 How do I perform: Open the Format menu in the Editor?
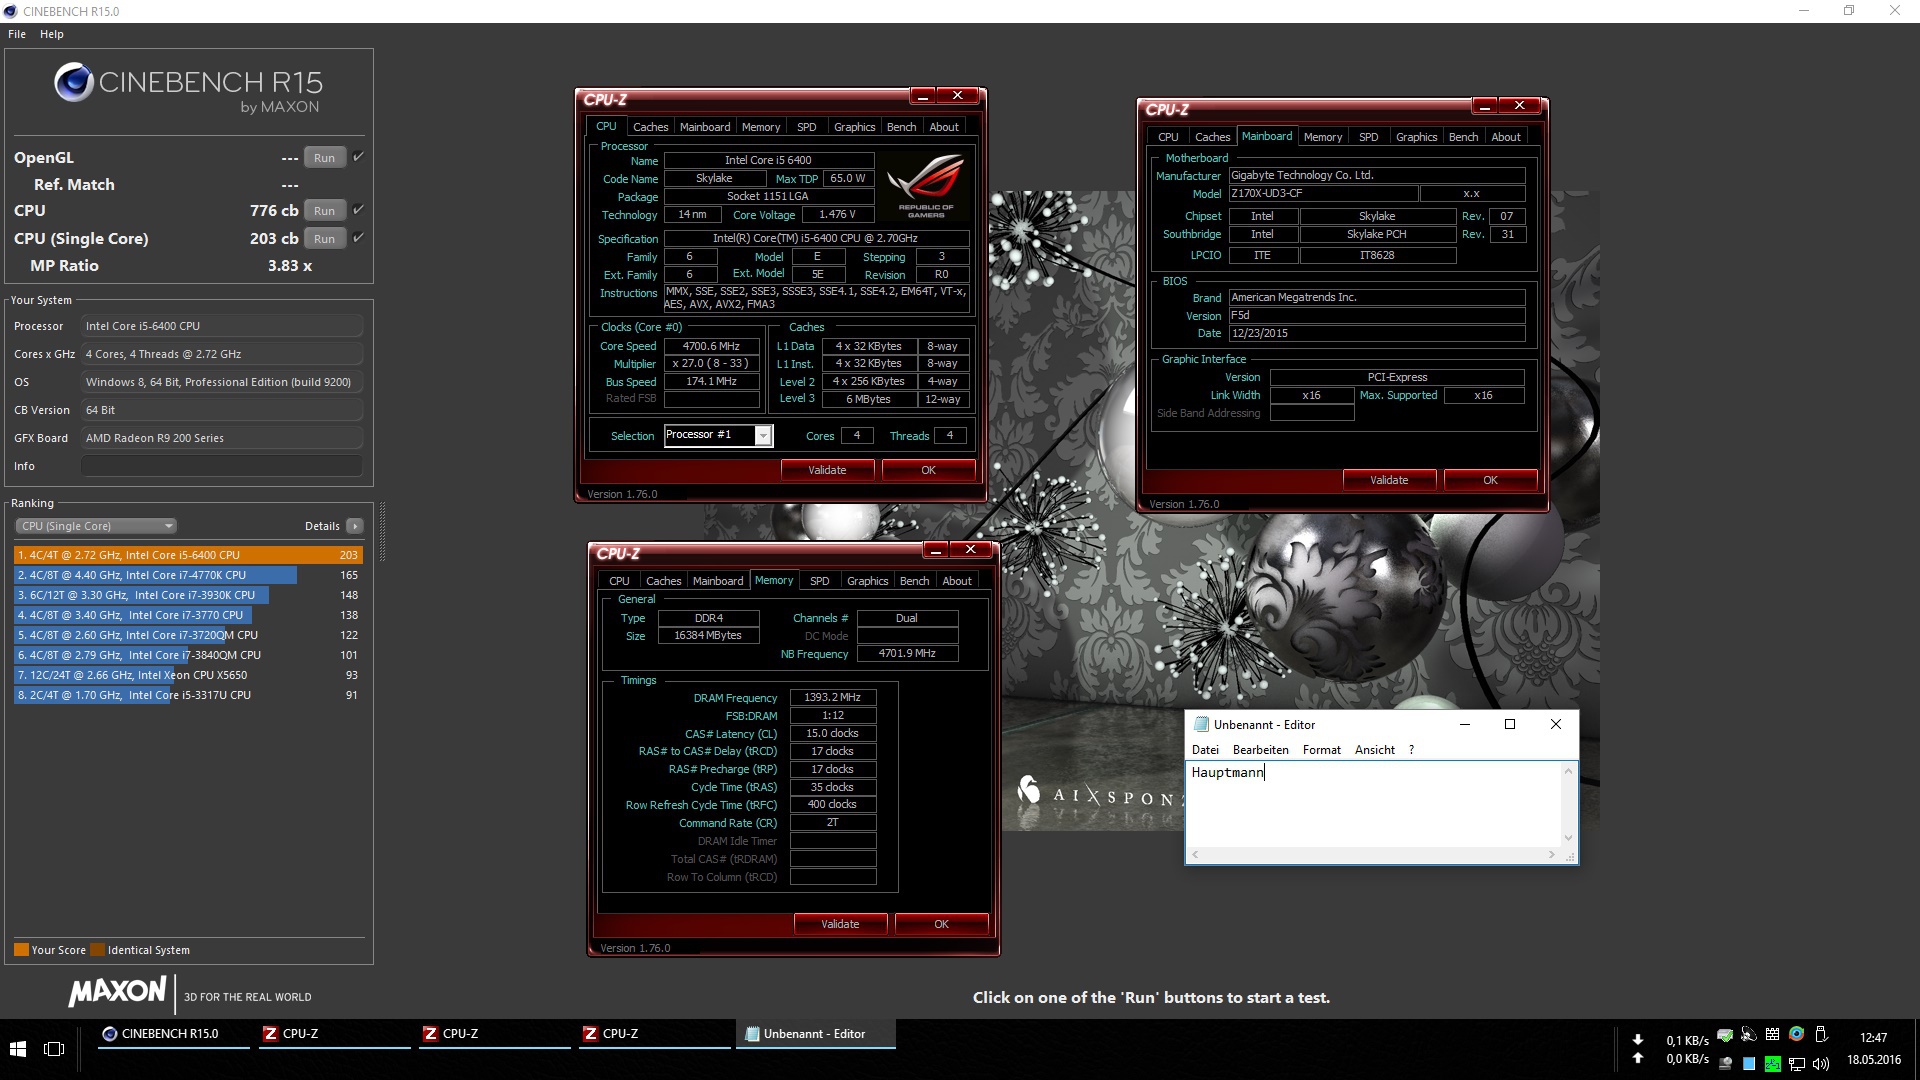click(x=1321, y=750)
